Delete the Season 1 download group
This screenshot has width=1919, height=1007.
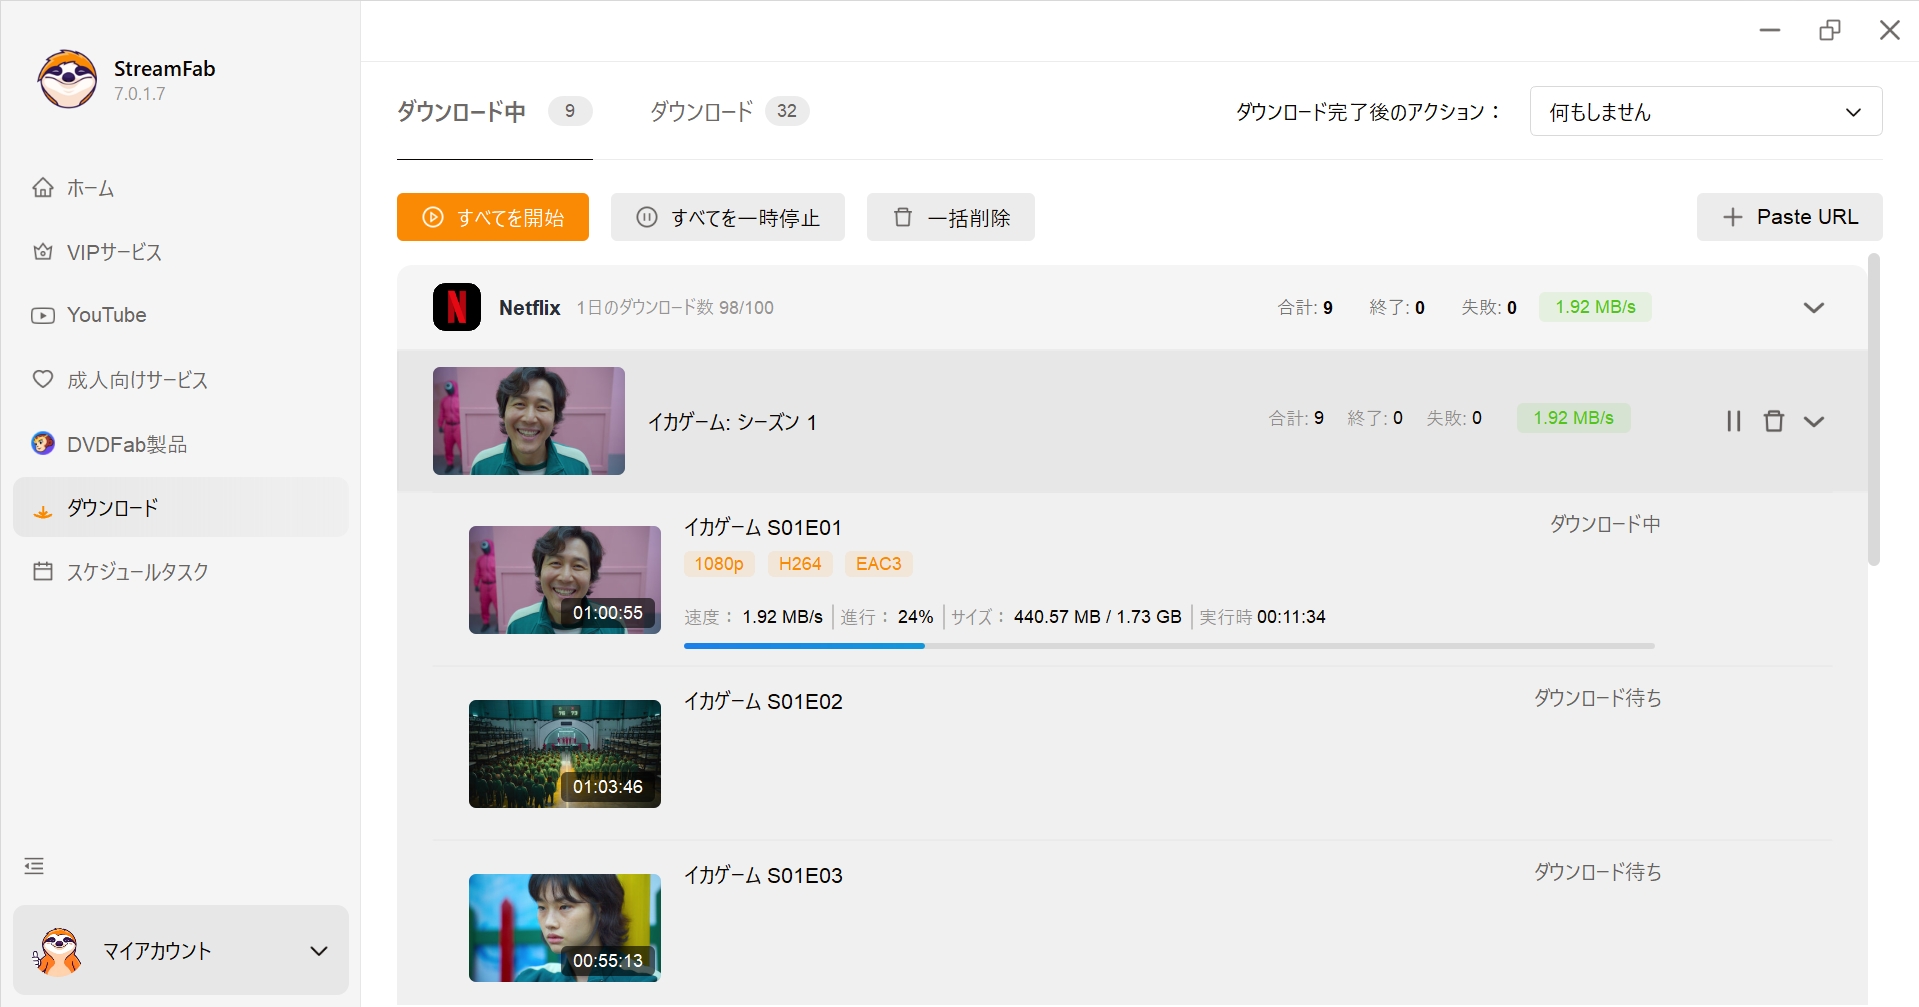coord(1773,421)
